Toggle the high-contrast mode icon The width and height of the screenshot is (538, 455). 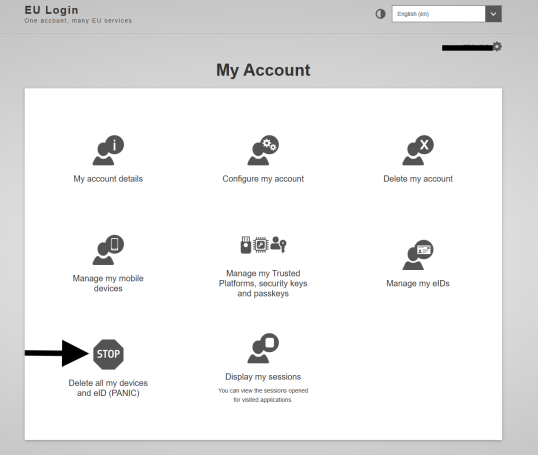(380, 14)
